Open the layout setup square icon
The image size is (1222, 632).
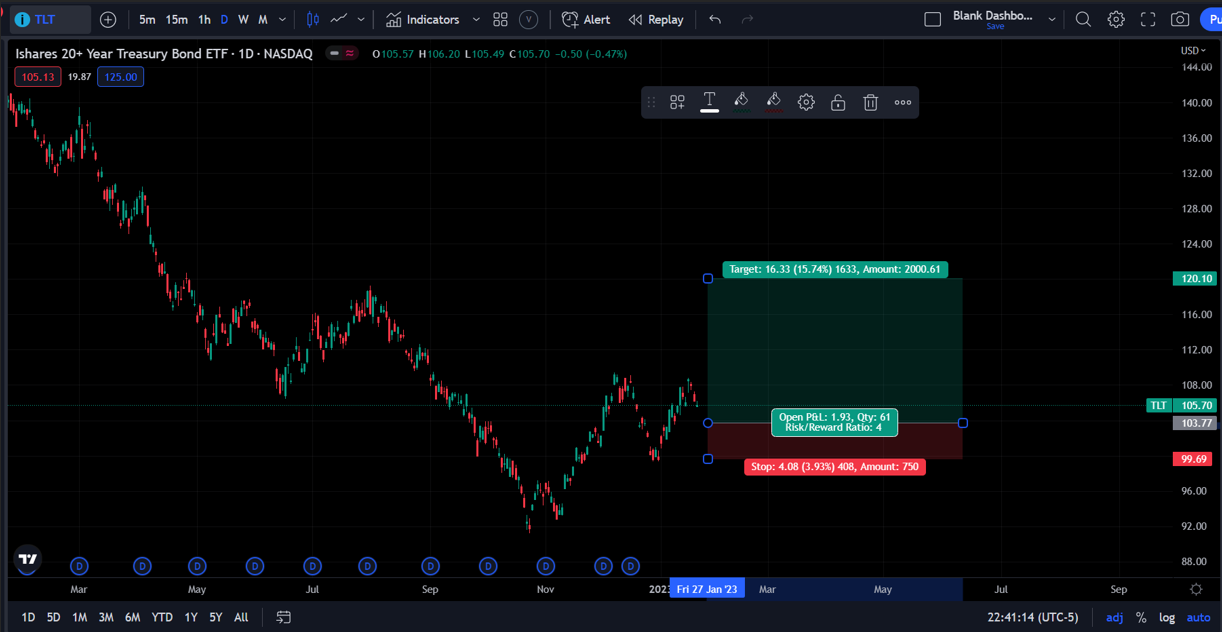(x=933, y=19)
